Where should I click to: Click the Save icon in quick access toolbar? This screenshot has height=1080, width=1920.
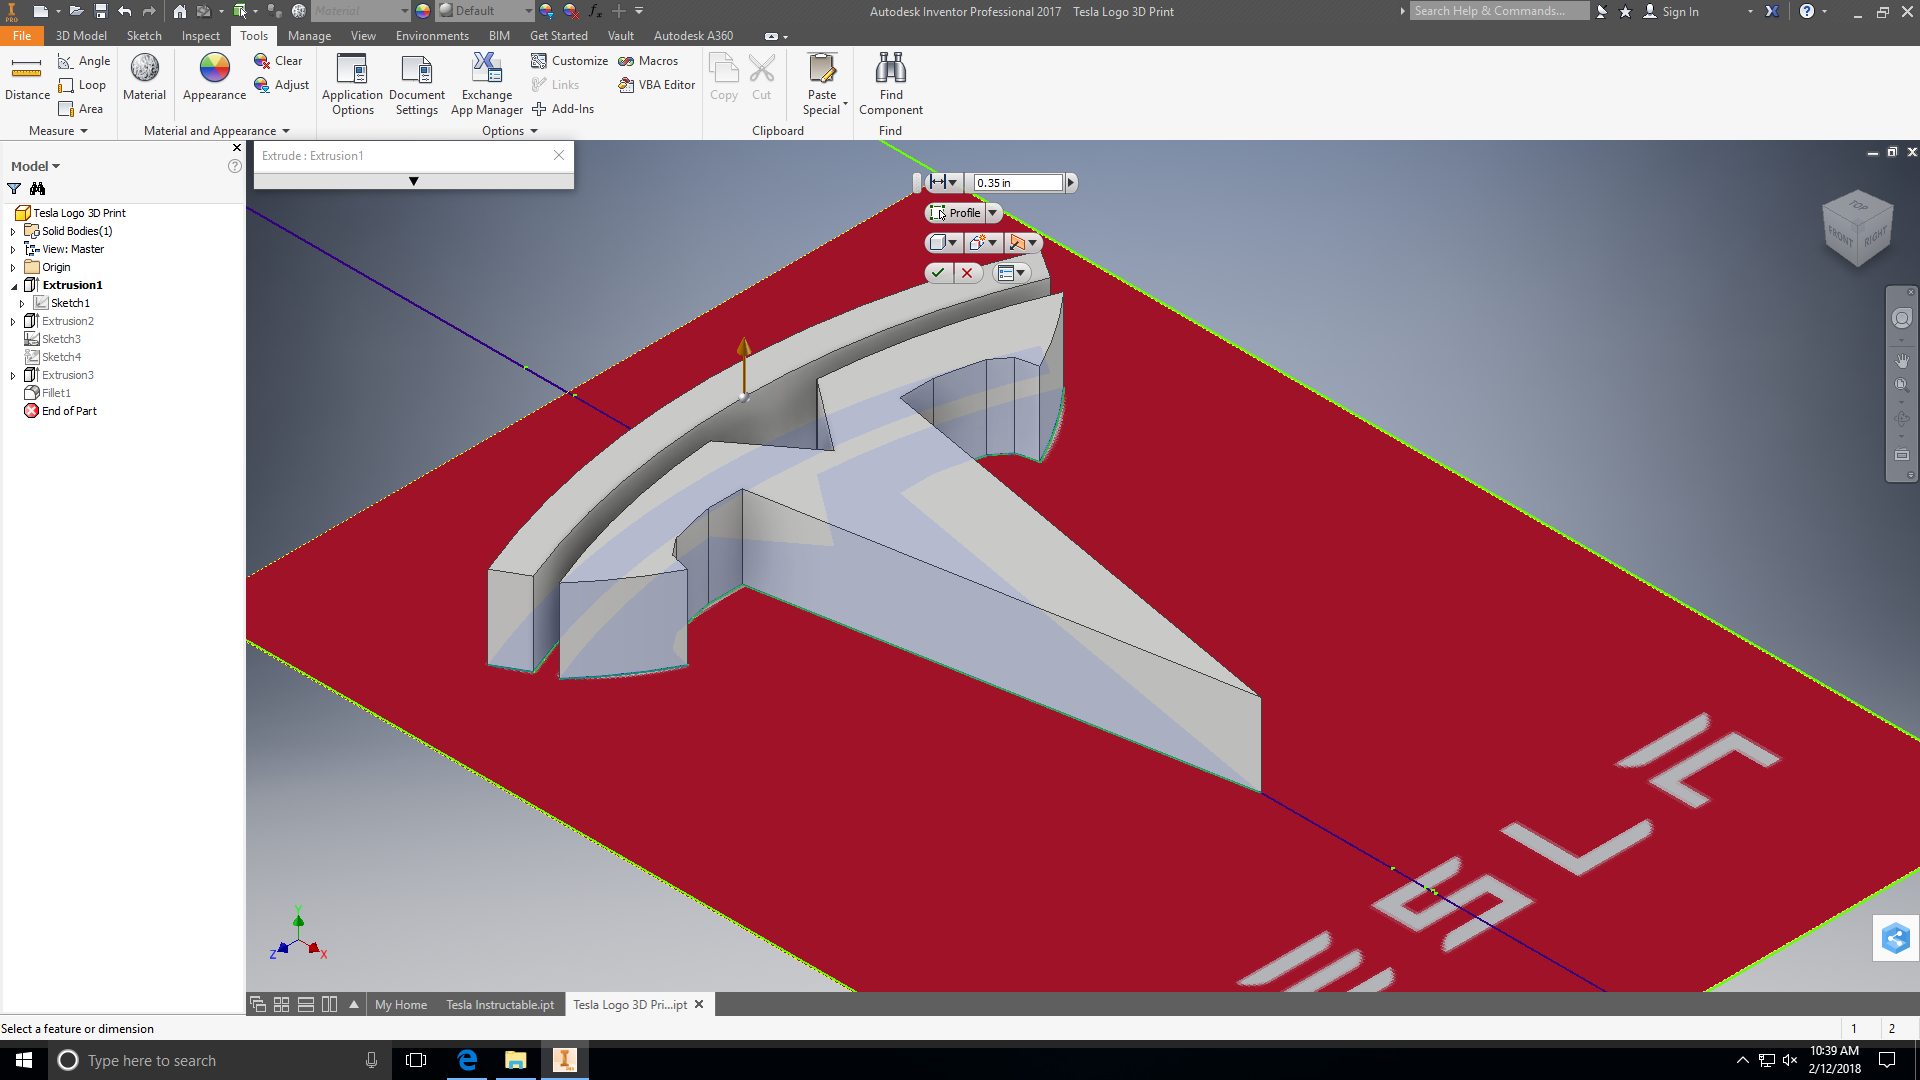click(100, 11)
